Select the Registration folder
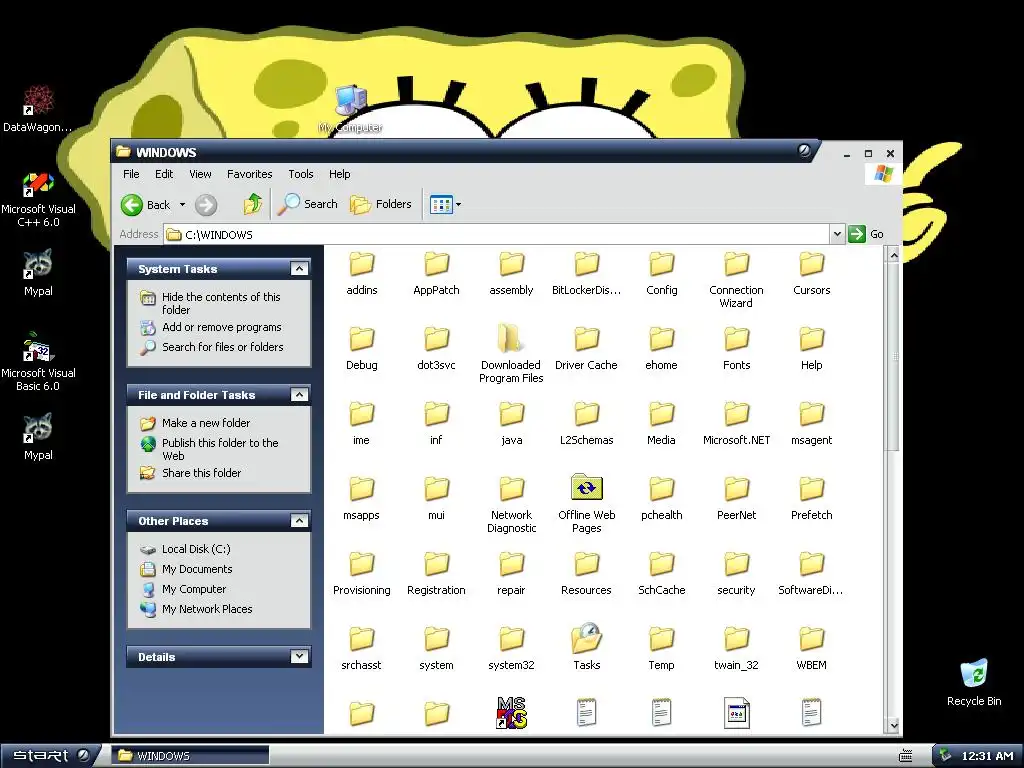 [436, 575]
